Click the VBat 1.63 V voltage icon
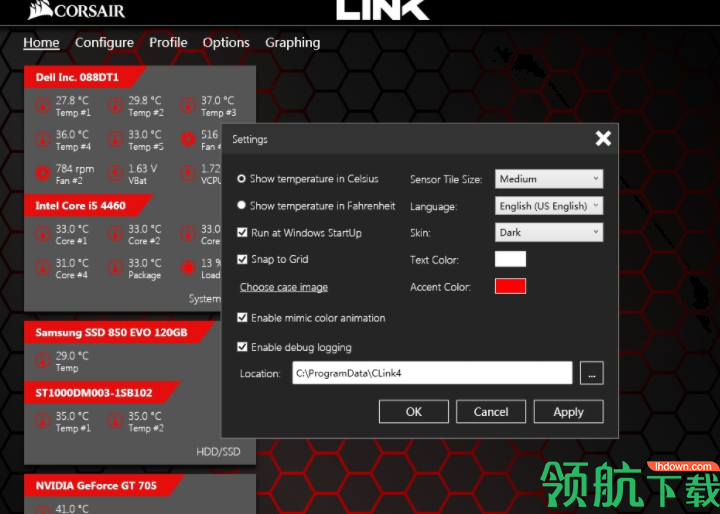 pyautogui.click(x=115, y=174)
